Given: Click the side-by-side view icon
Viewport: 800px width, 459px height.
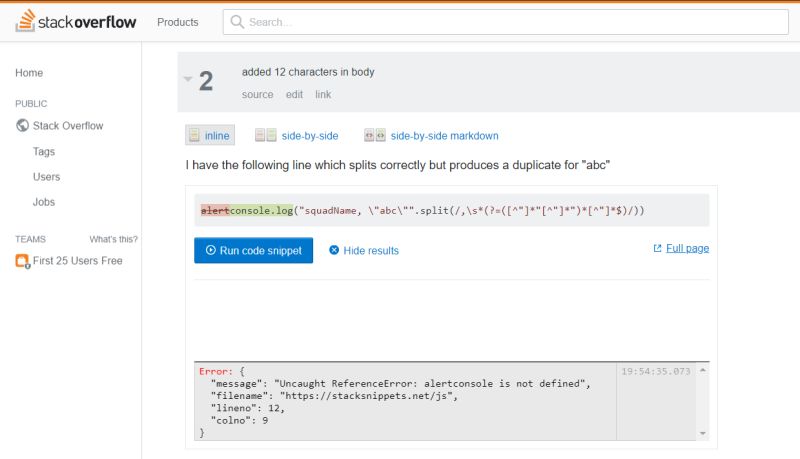Looking at the screenshot, I should 265,135.
